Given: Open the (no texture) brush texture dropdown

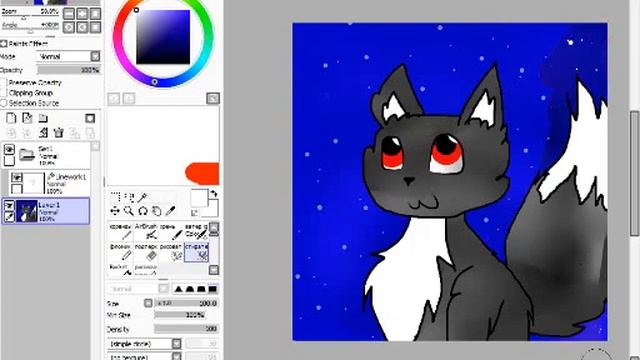Looking at the screenshot, I should point(144,356).
